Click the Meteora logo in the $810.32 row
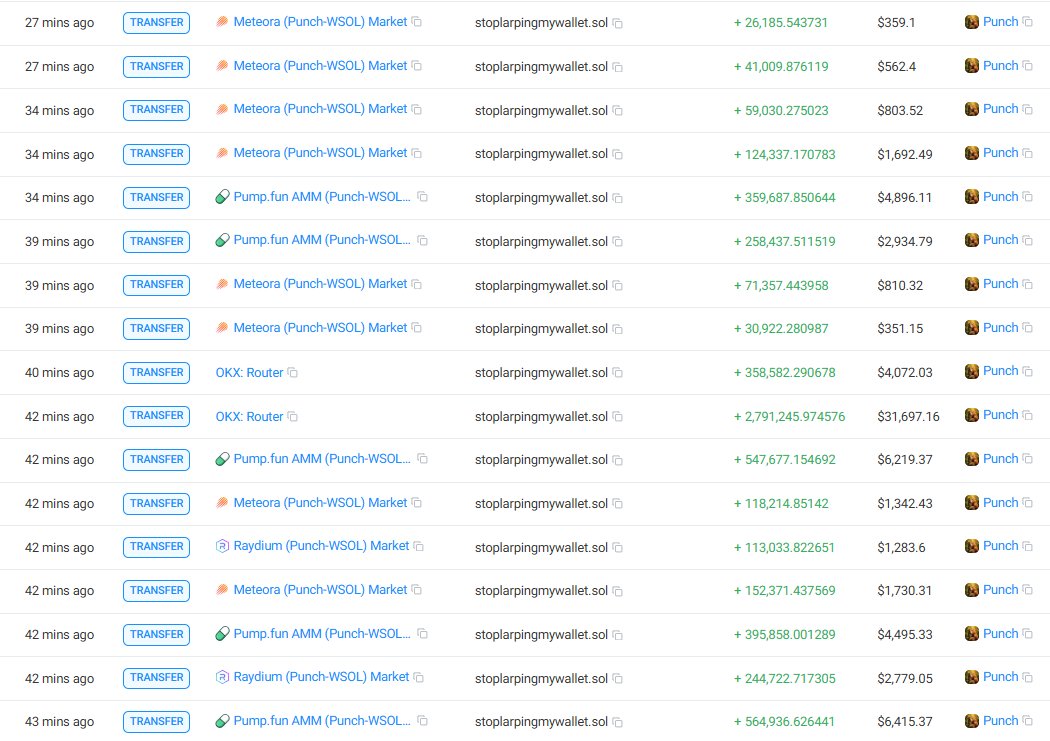This screenshot has height=741, width=1050. [222, 284]
